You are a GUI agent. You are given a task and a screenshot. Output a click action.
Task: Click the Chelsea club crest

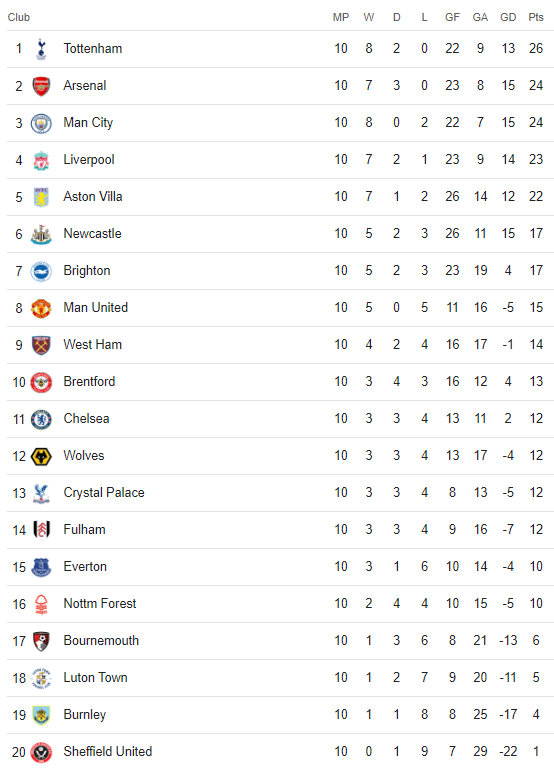pyautogui.click(x=41, y=419)
